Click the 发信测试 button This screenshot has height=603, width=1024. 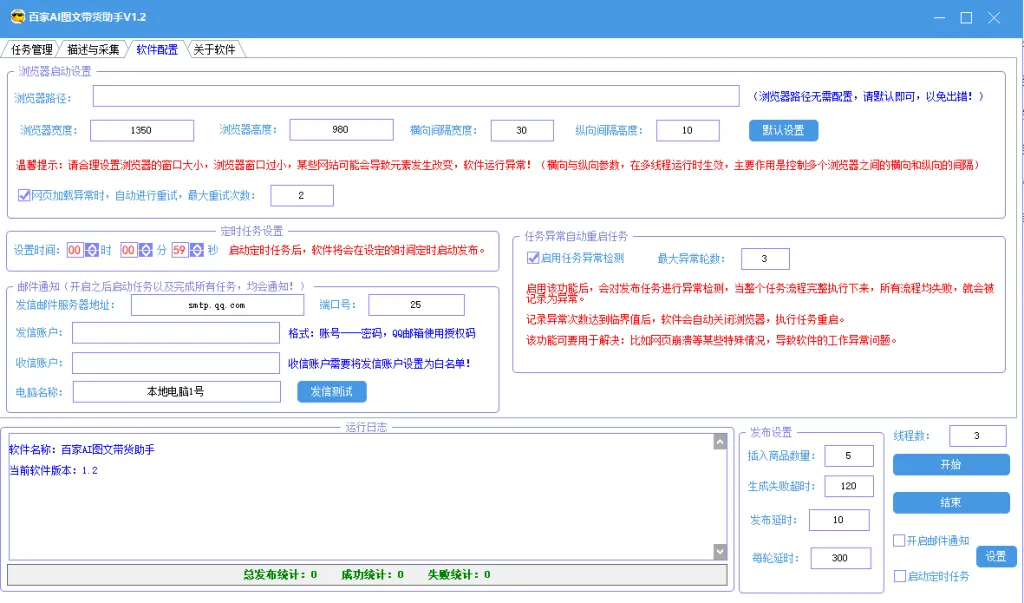(332, 391)
